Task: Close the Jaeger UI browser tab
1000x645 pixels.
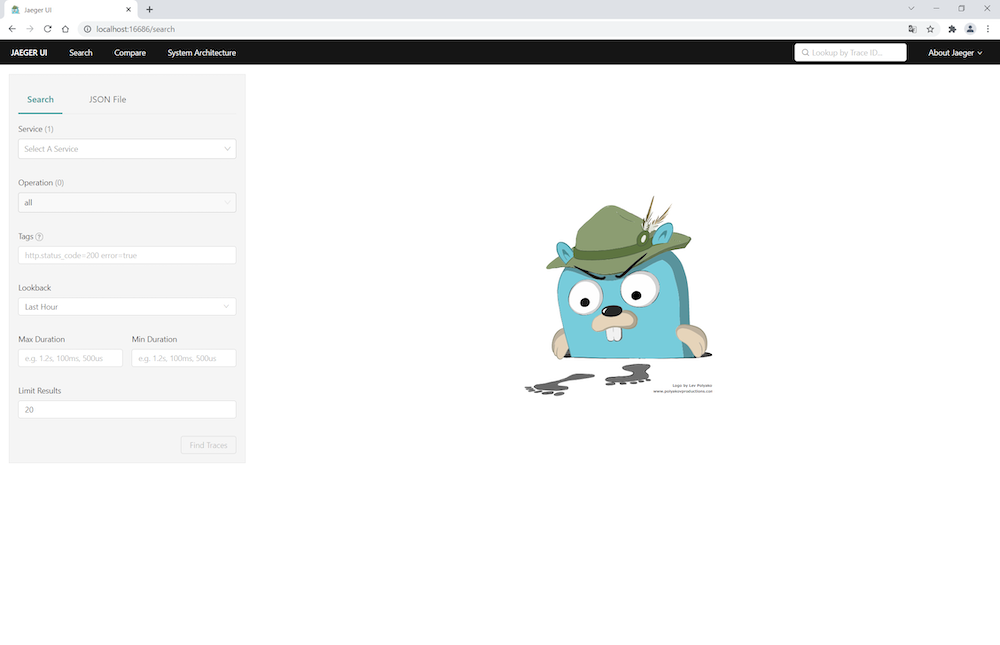Action: point(128,10)
